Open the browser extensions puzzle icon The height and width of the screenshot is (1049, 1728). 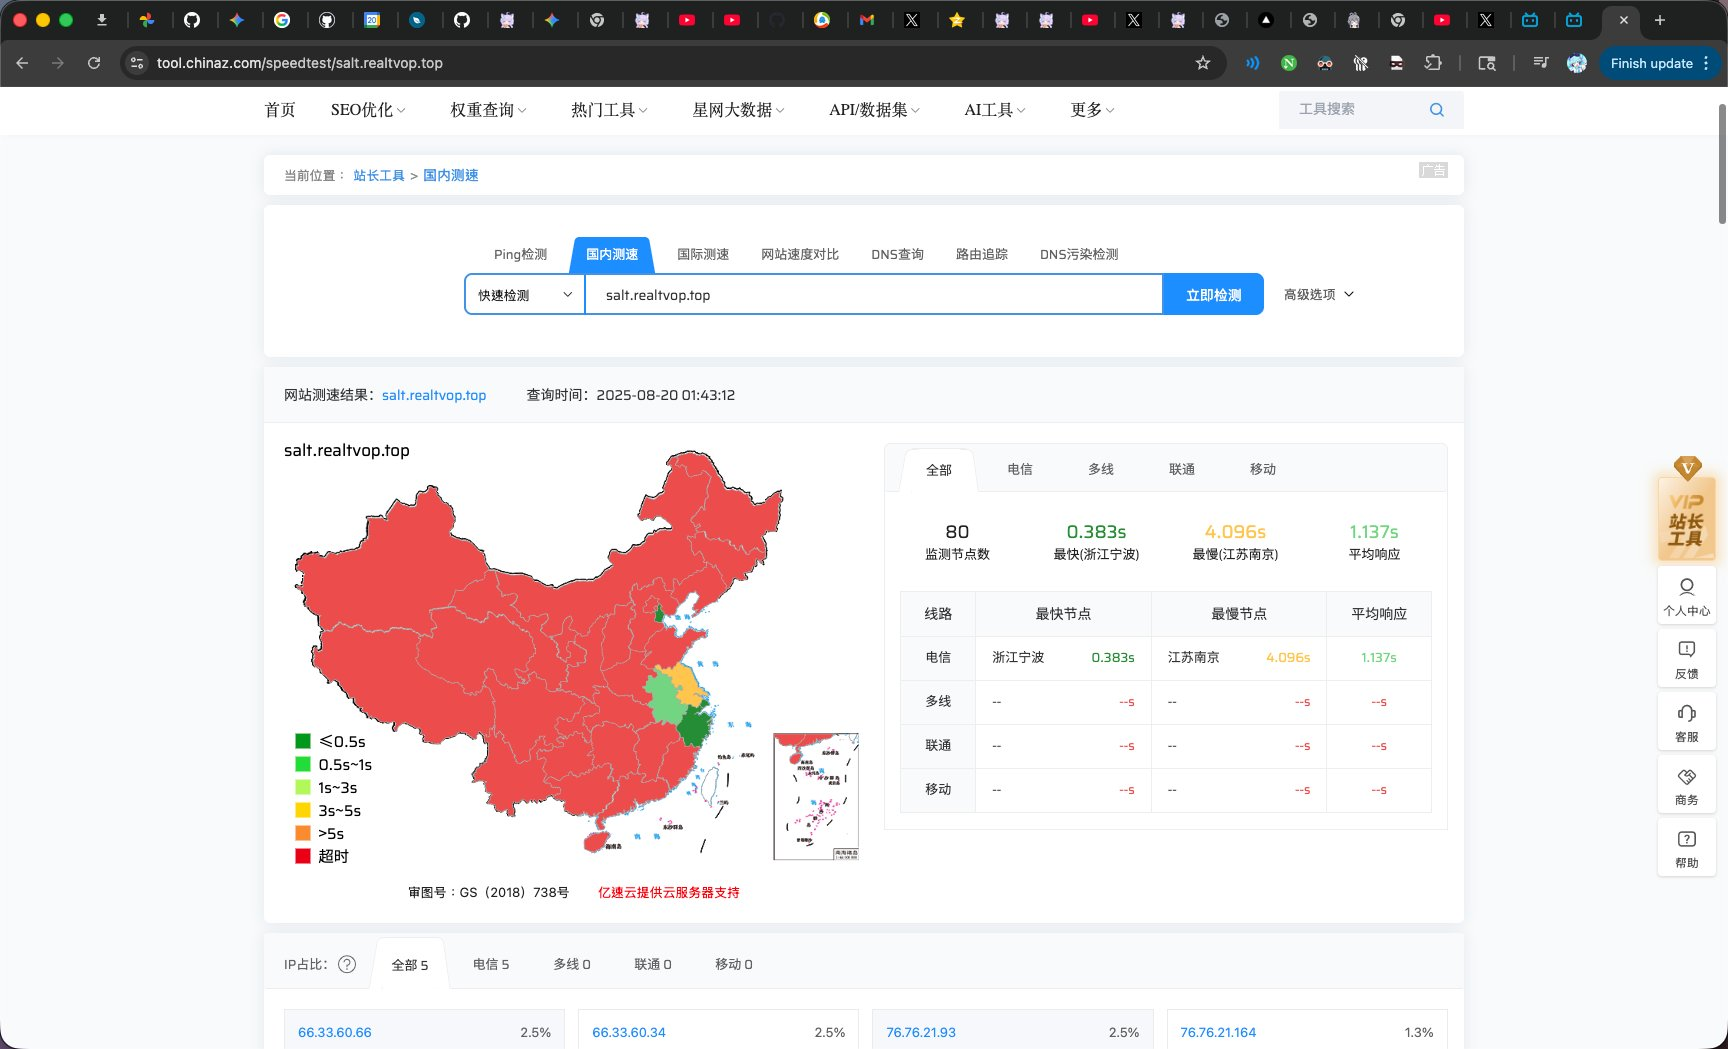point(1433,63)
